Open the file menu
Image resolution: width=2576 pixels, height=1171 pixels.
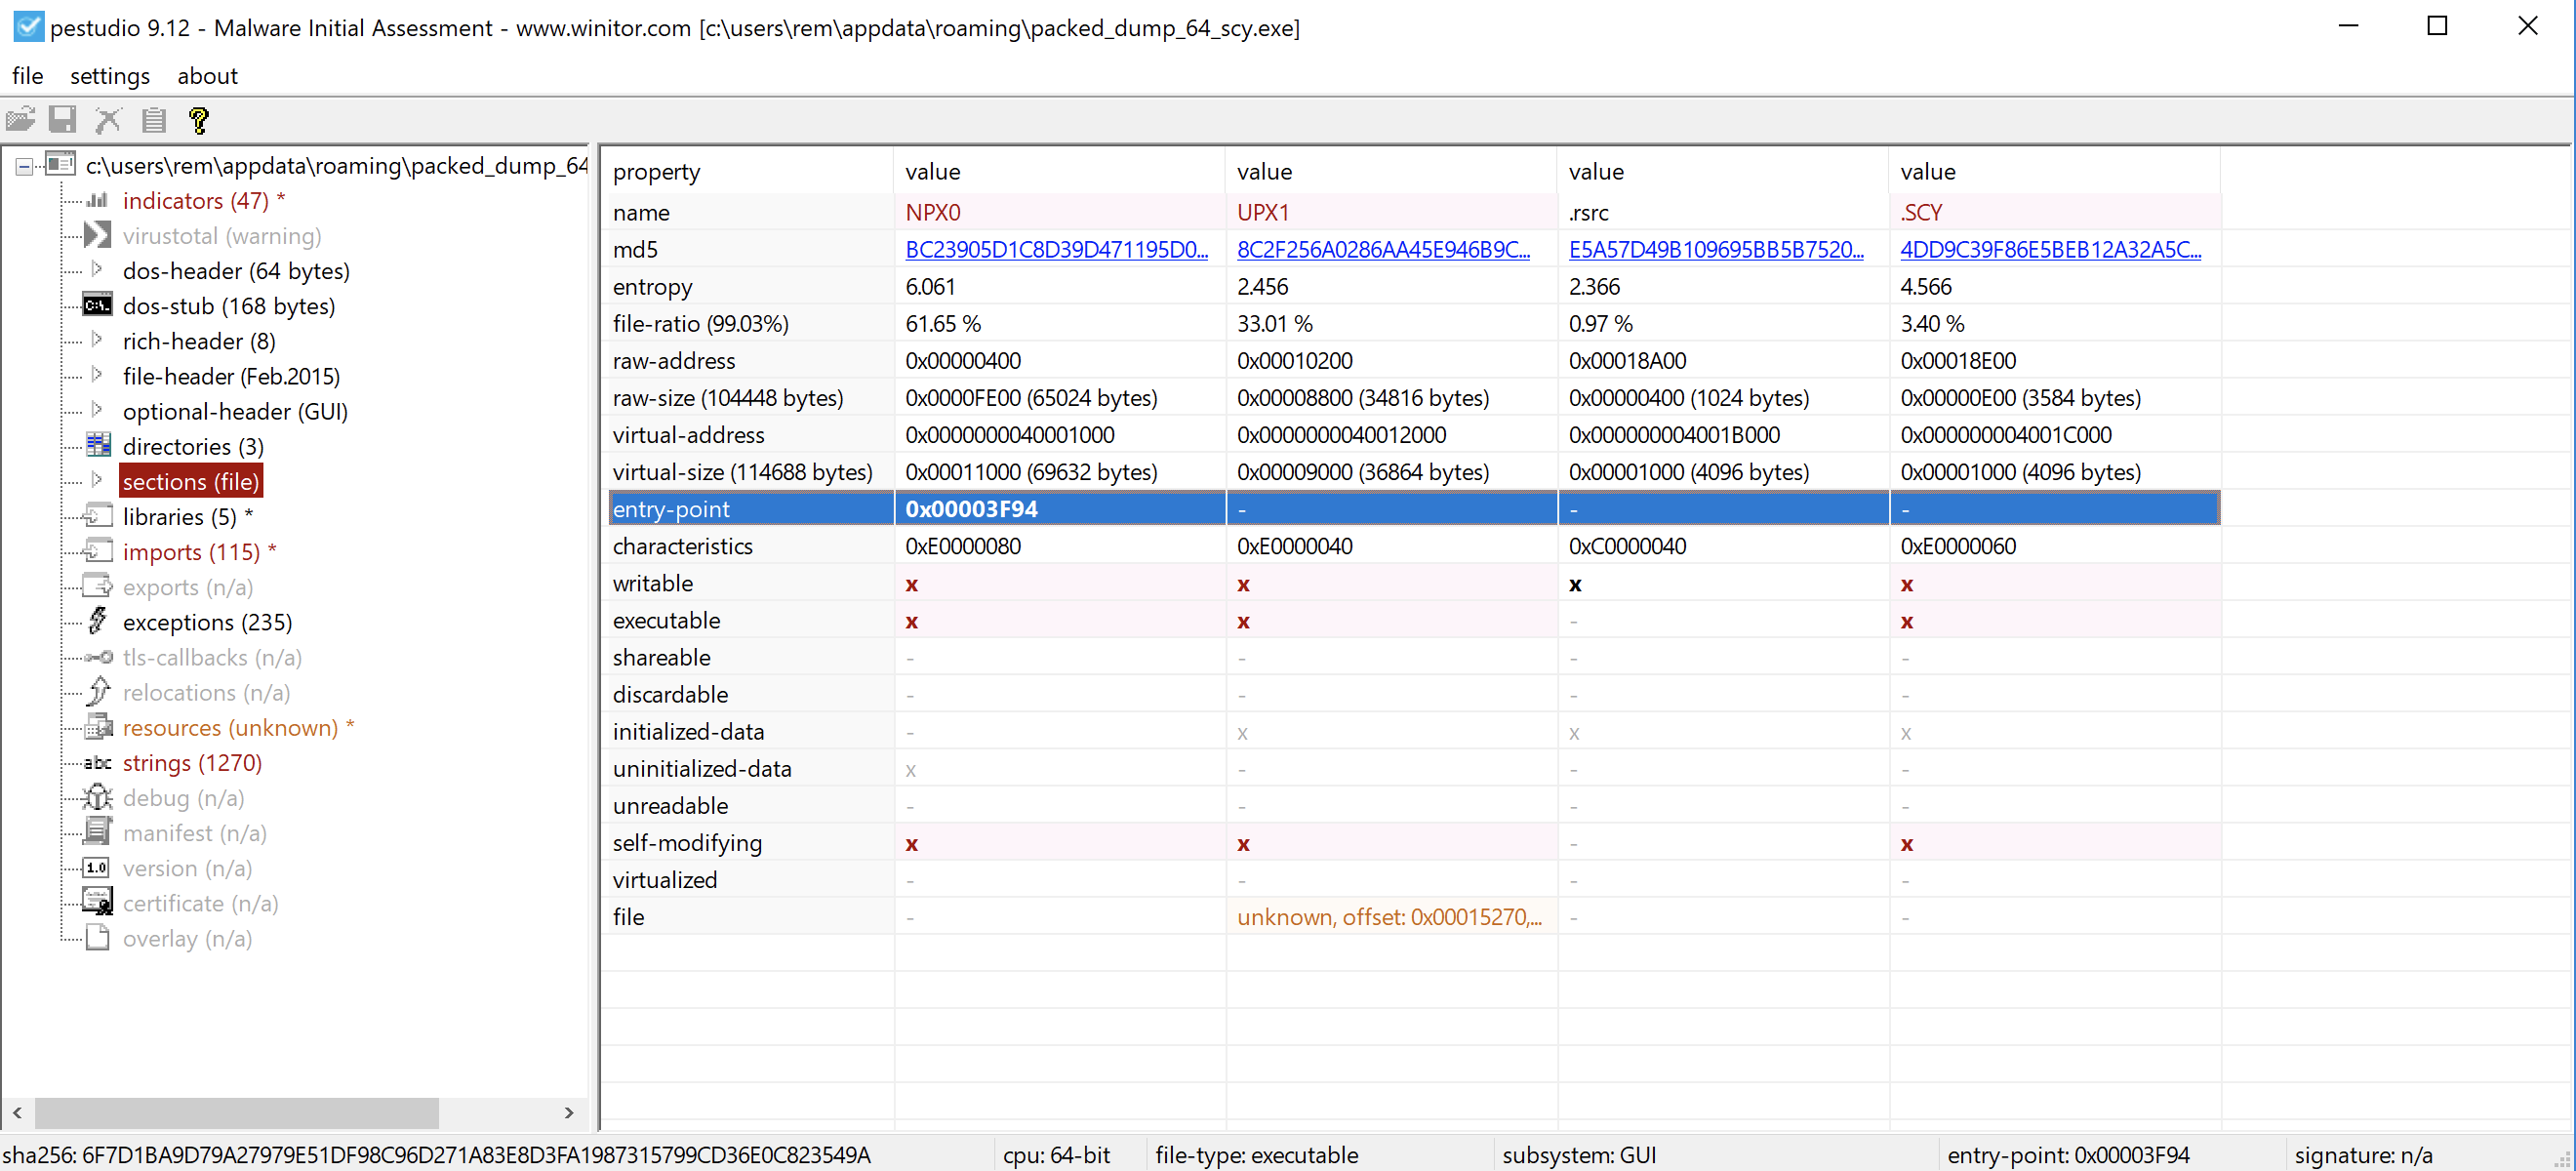point(27,76)
